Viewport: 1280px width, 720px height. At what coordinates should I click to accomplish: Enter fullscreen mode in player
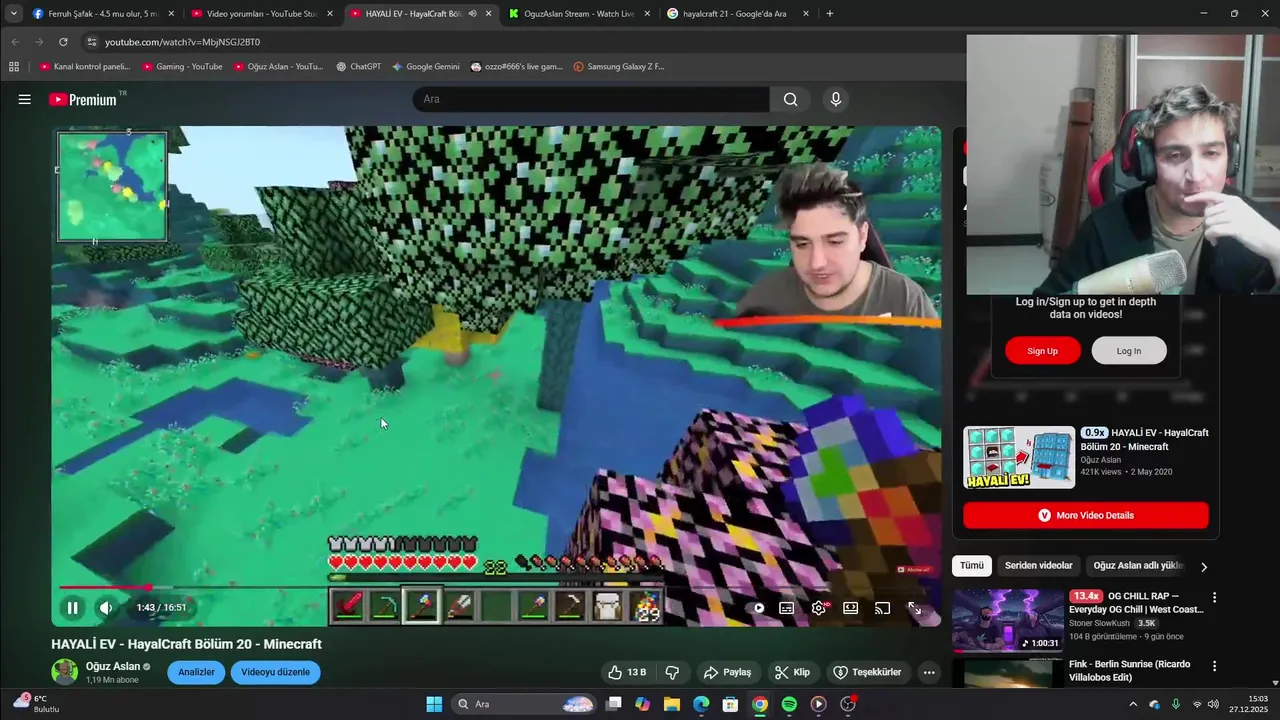(914, 607)
